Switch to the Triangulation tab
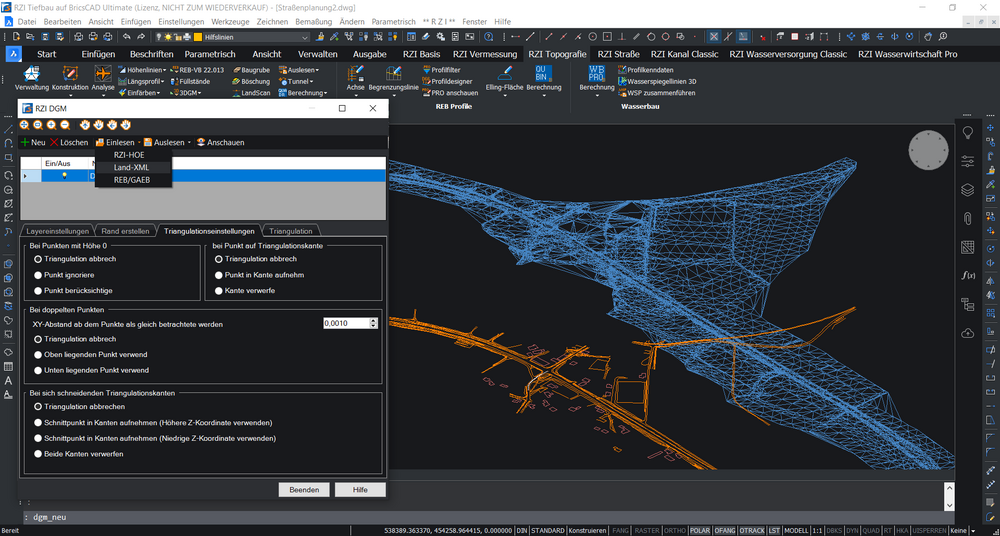 pyautogui.click(x=291, y=231)
